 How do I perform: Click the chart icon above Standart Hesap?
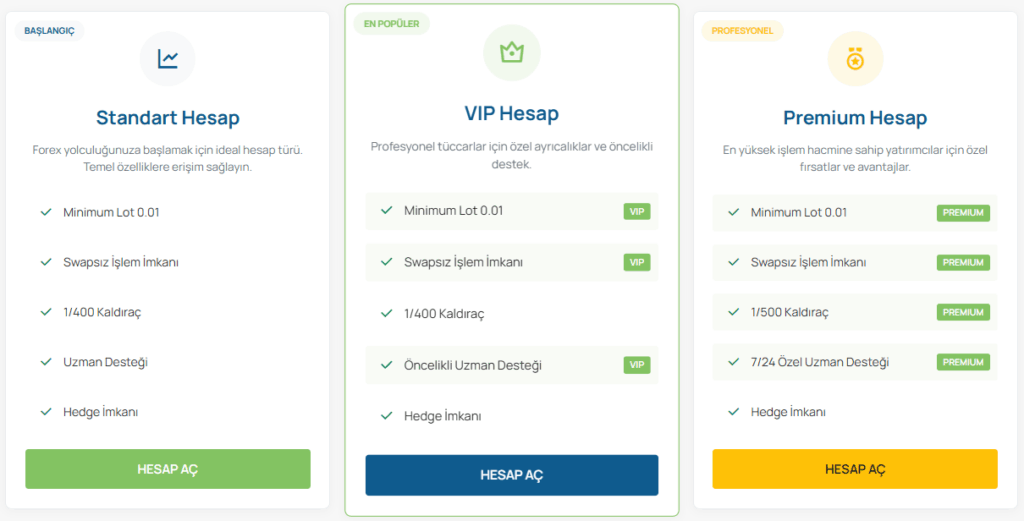(167, 59)
